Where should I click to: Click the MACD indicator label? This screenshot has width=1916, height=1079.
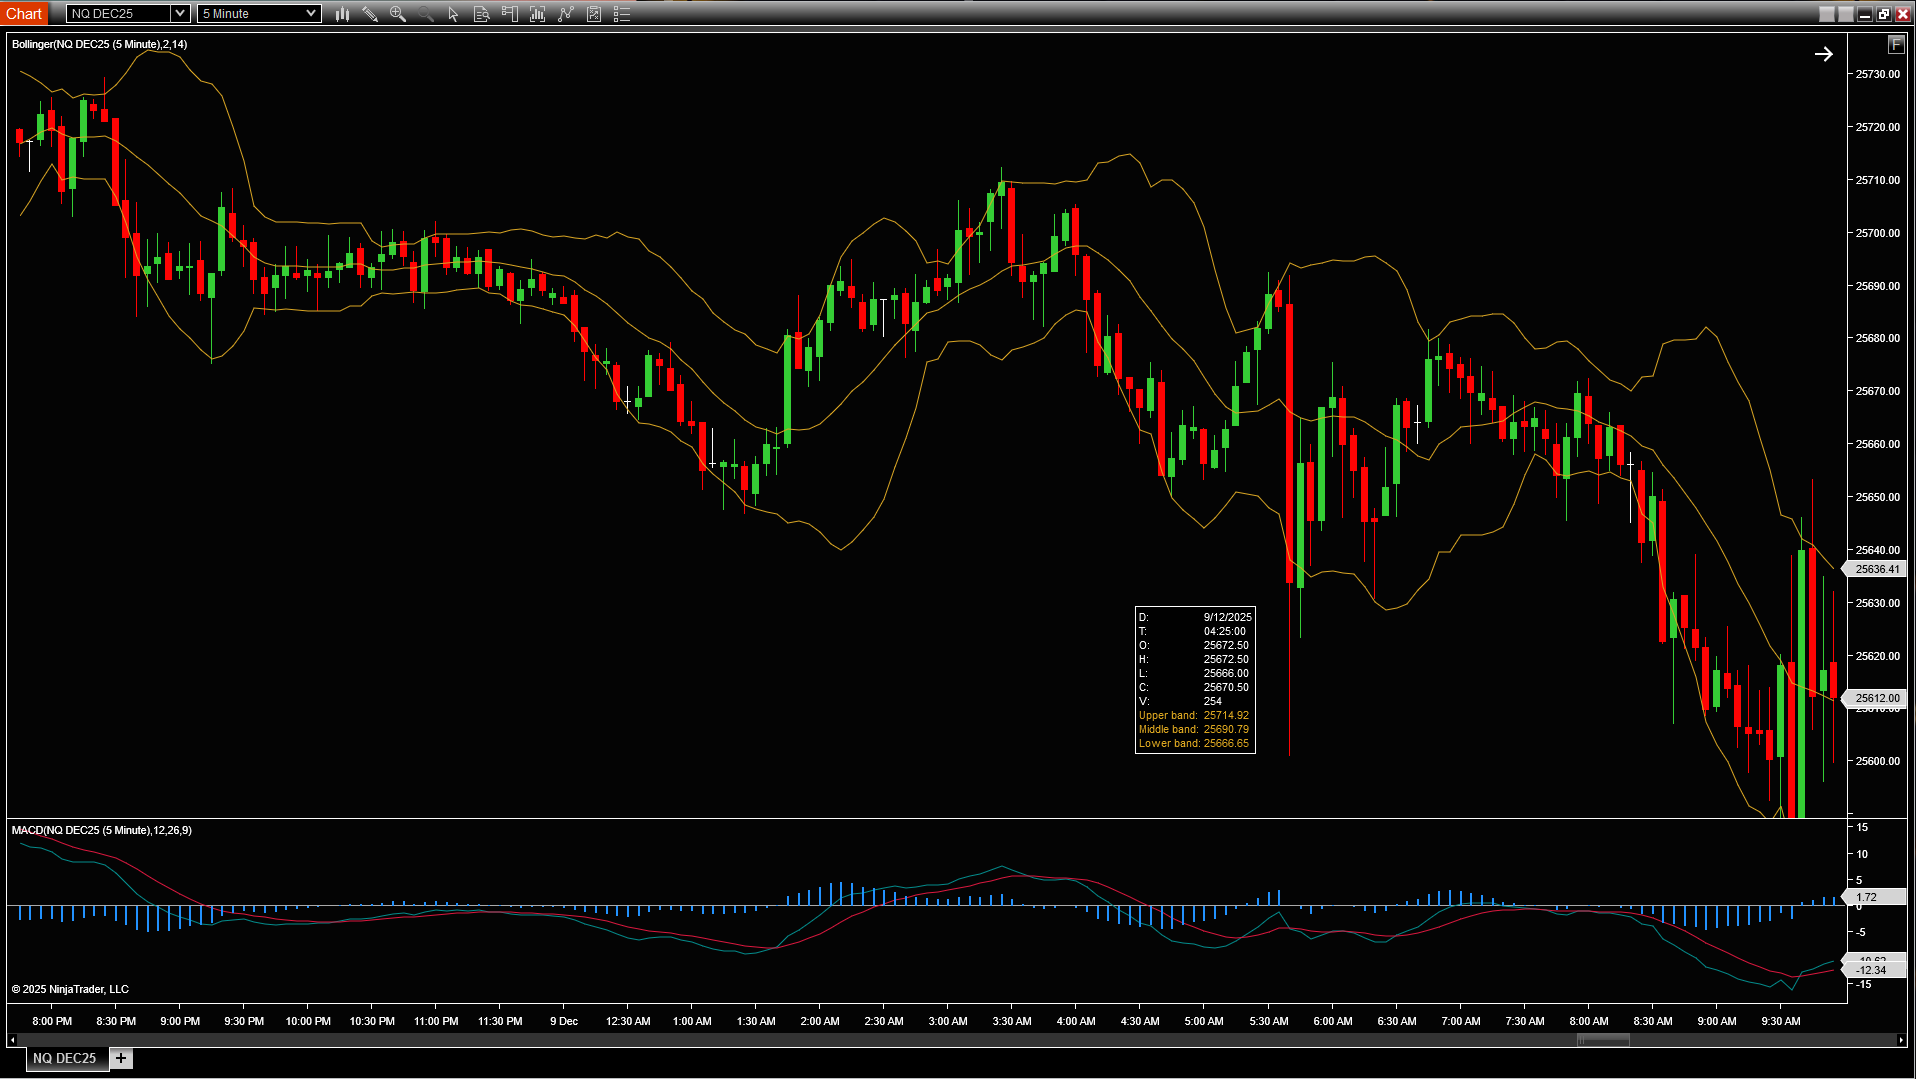coord(101,830)
